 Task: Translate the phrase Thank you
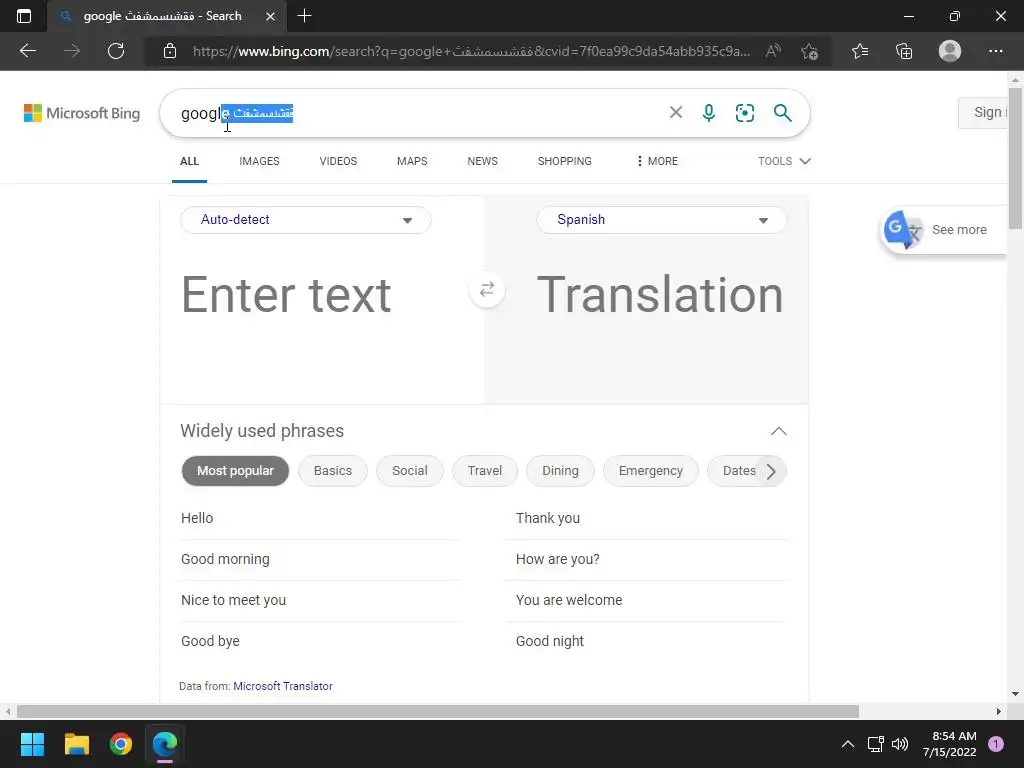point(548,519)
